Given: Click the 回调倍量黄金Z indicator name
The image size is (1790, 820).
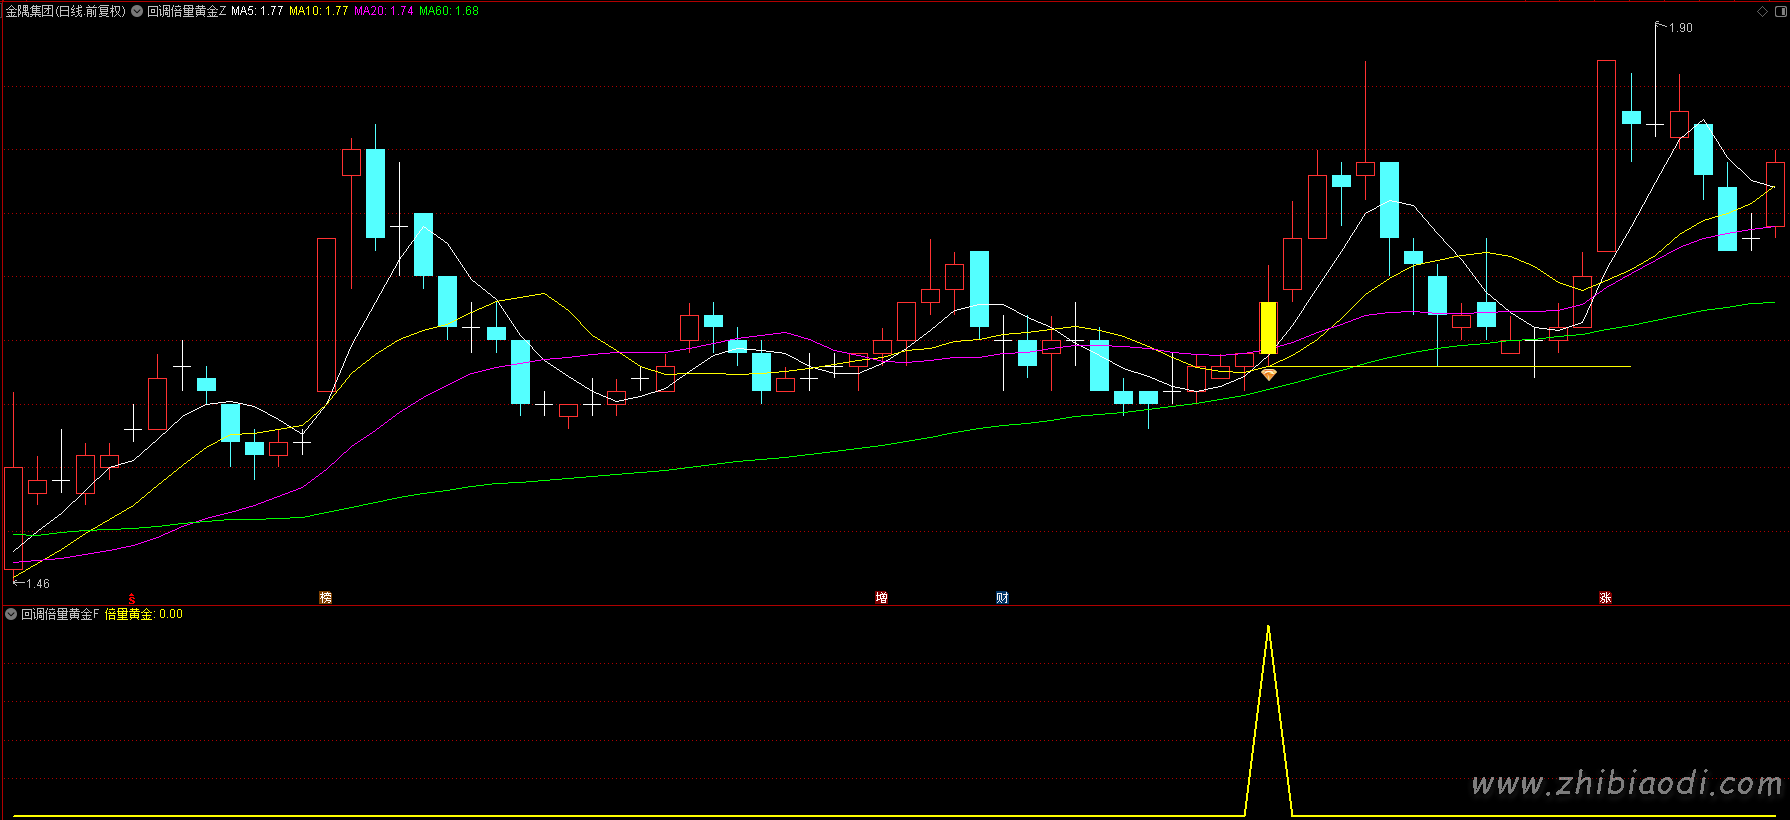Looking at the screenshot, I should [187, 11].
